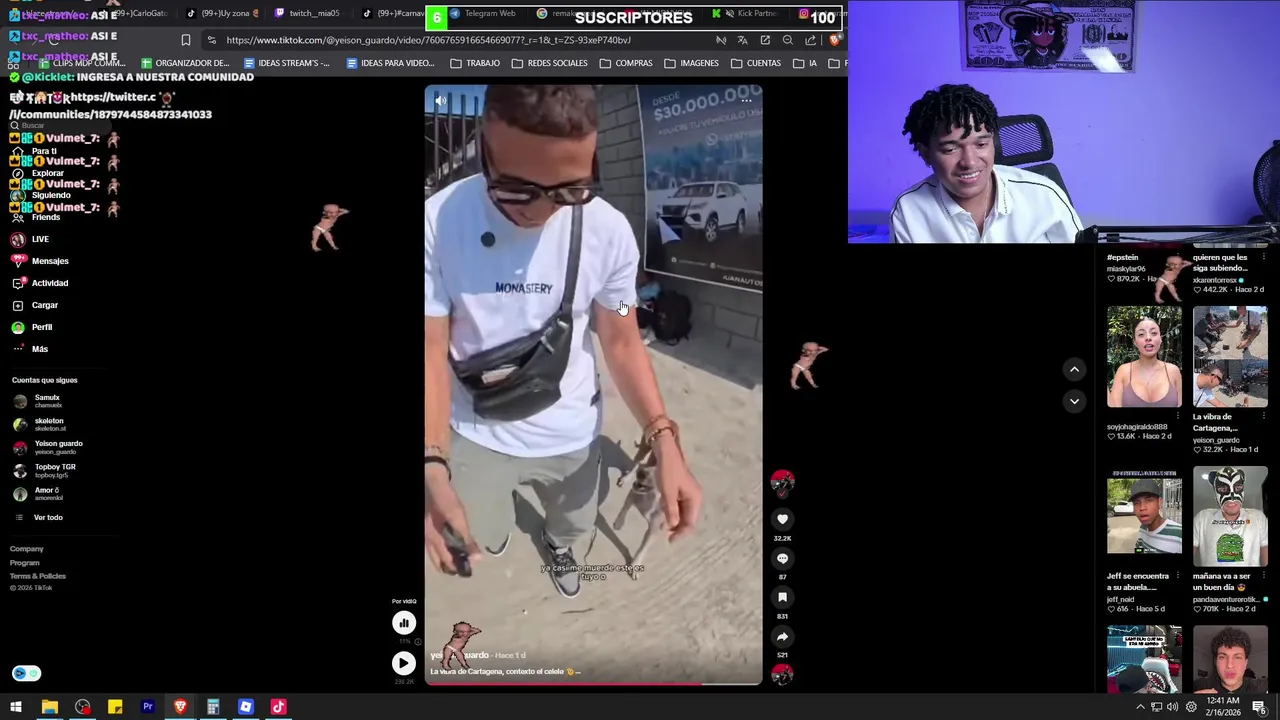The width and height of the screenshot is (1280, 720).
Task: Open the three-dot options on the video
Action: (746, 100)
